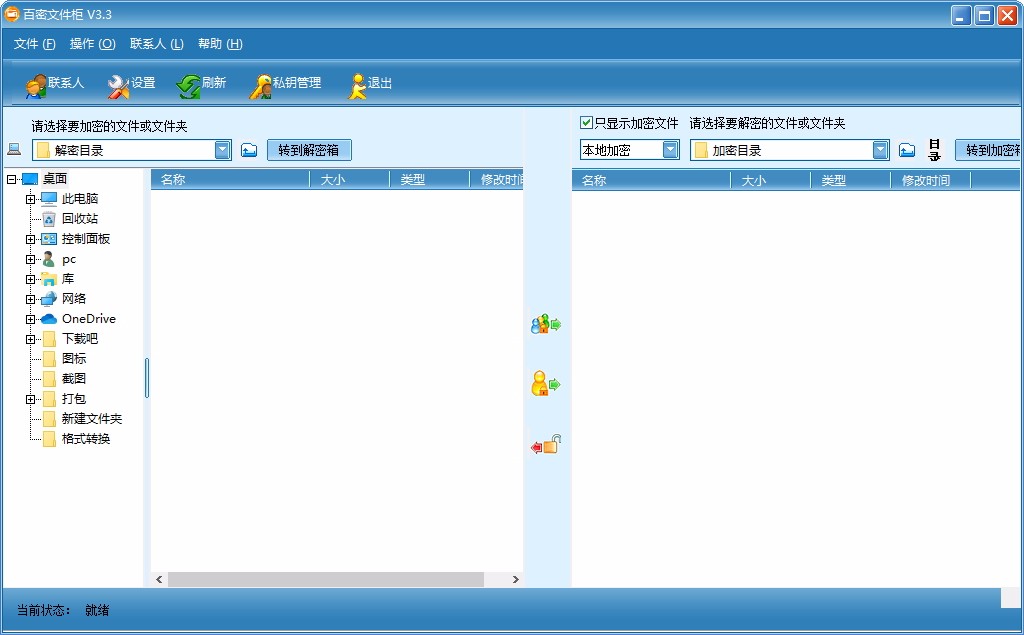
Task: Select 此电脑 icon in tree
Action: click(x=49, y=199)
